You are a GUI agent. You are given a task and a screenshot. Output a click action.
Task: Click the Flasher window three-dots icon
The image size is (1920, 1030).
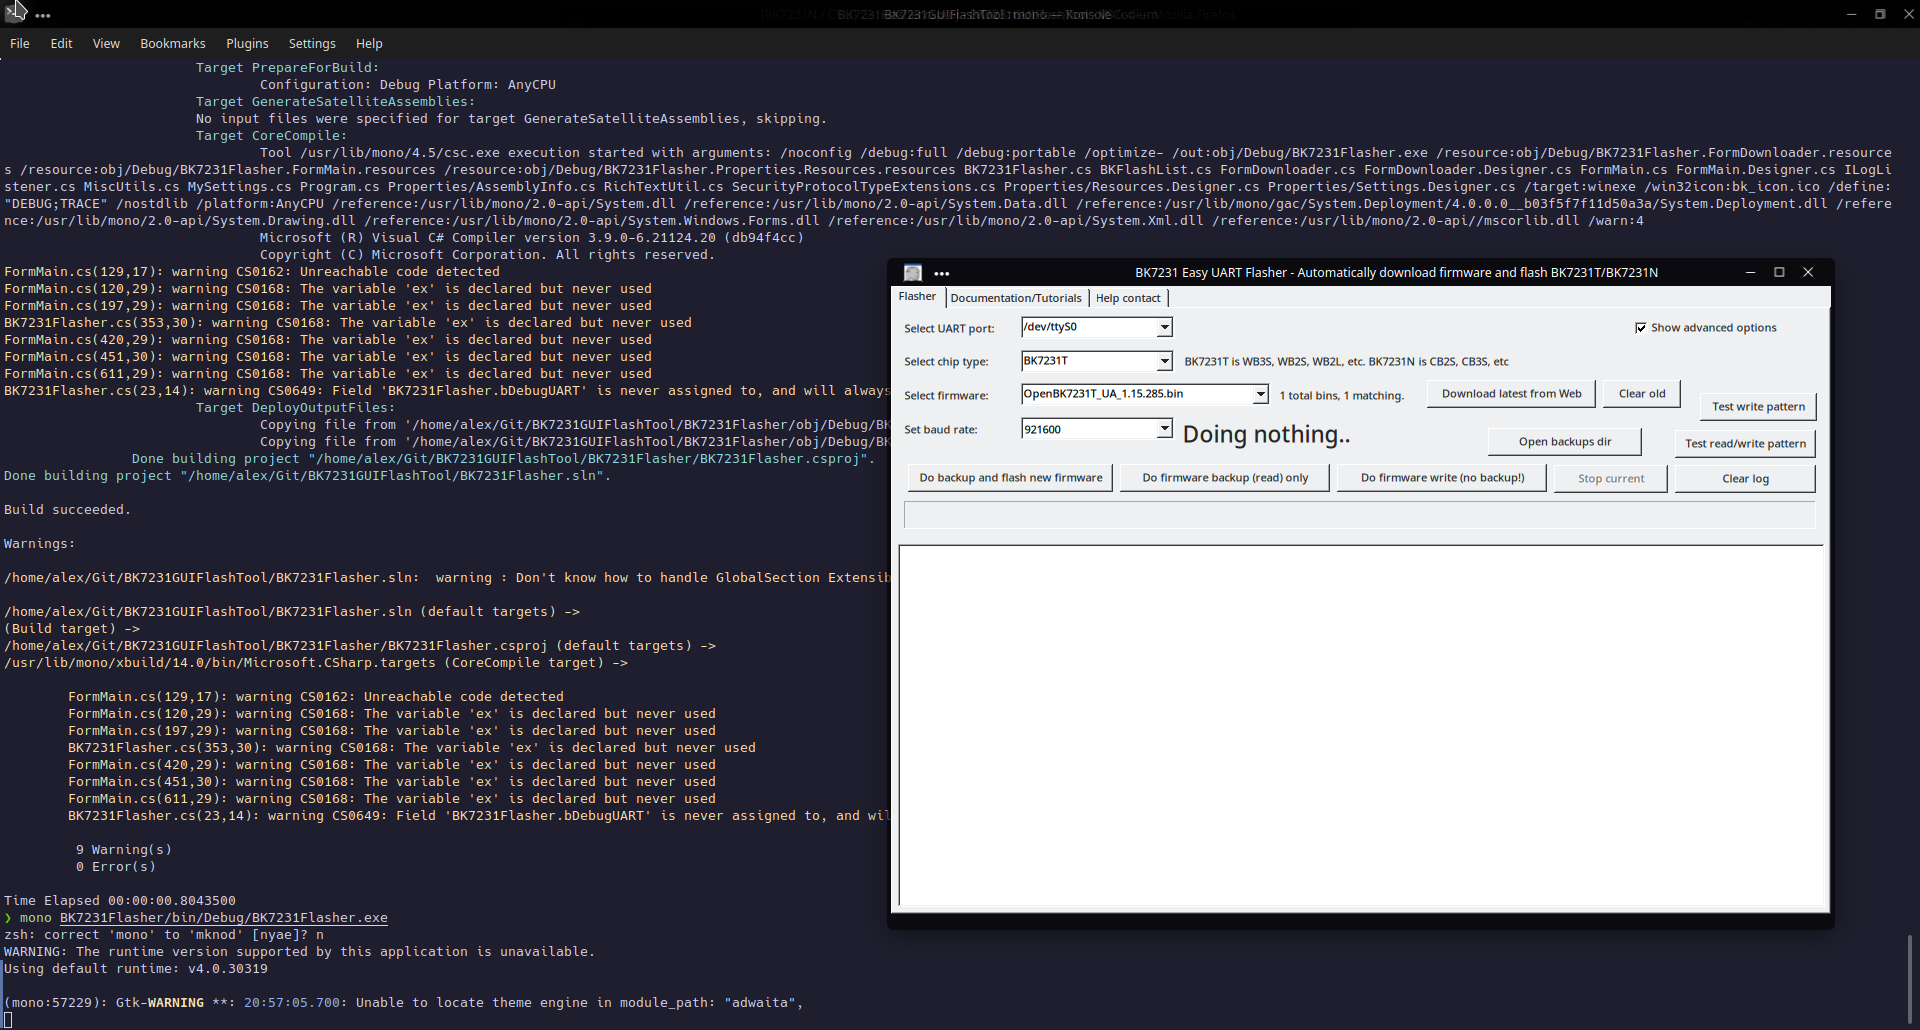tap(941, 273)
